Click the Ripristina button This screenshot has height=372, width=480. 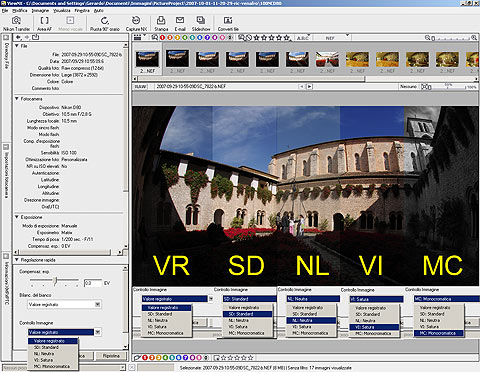coord(111,356)
